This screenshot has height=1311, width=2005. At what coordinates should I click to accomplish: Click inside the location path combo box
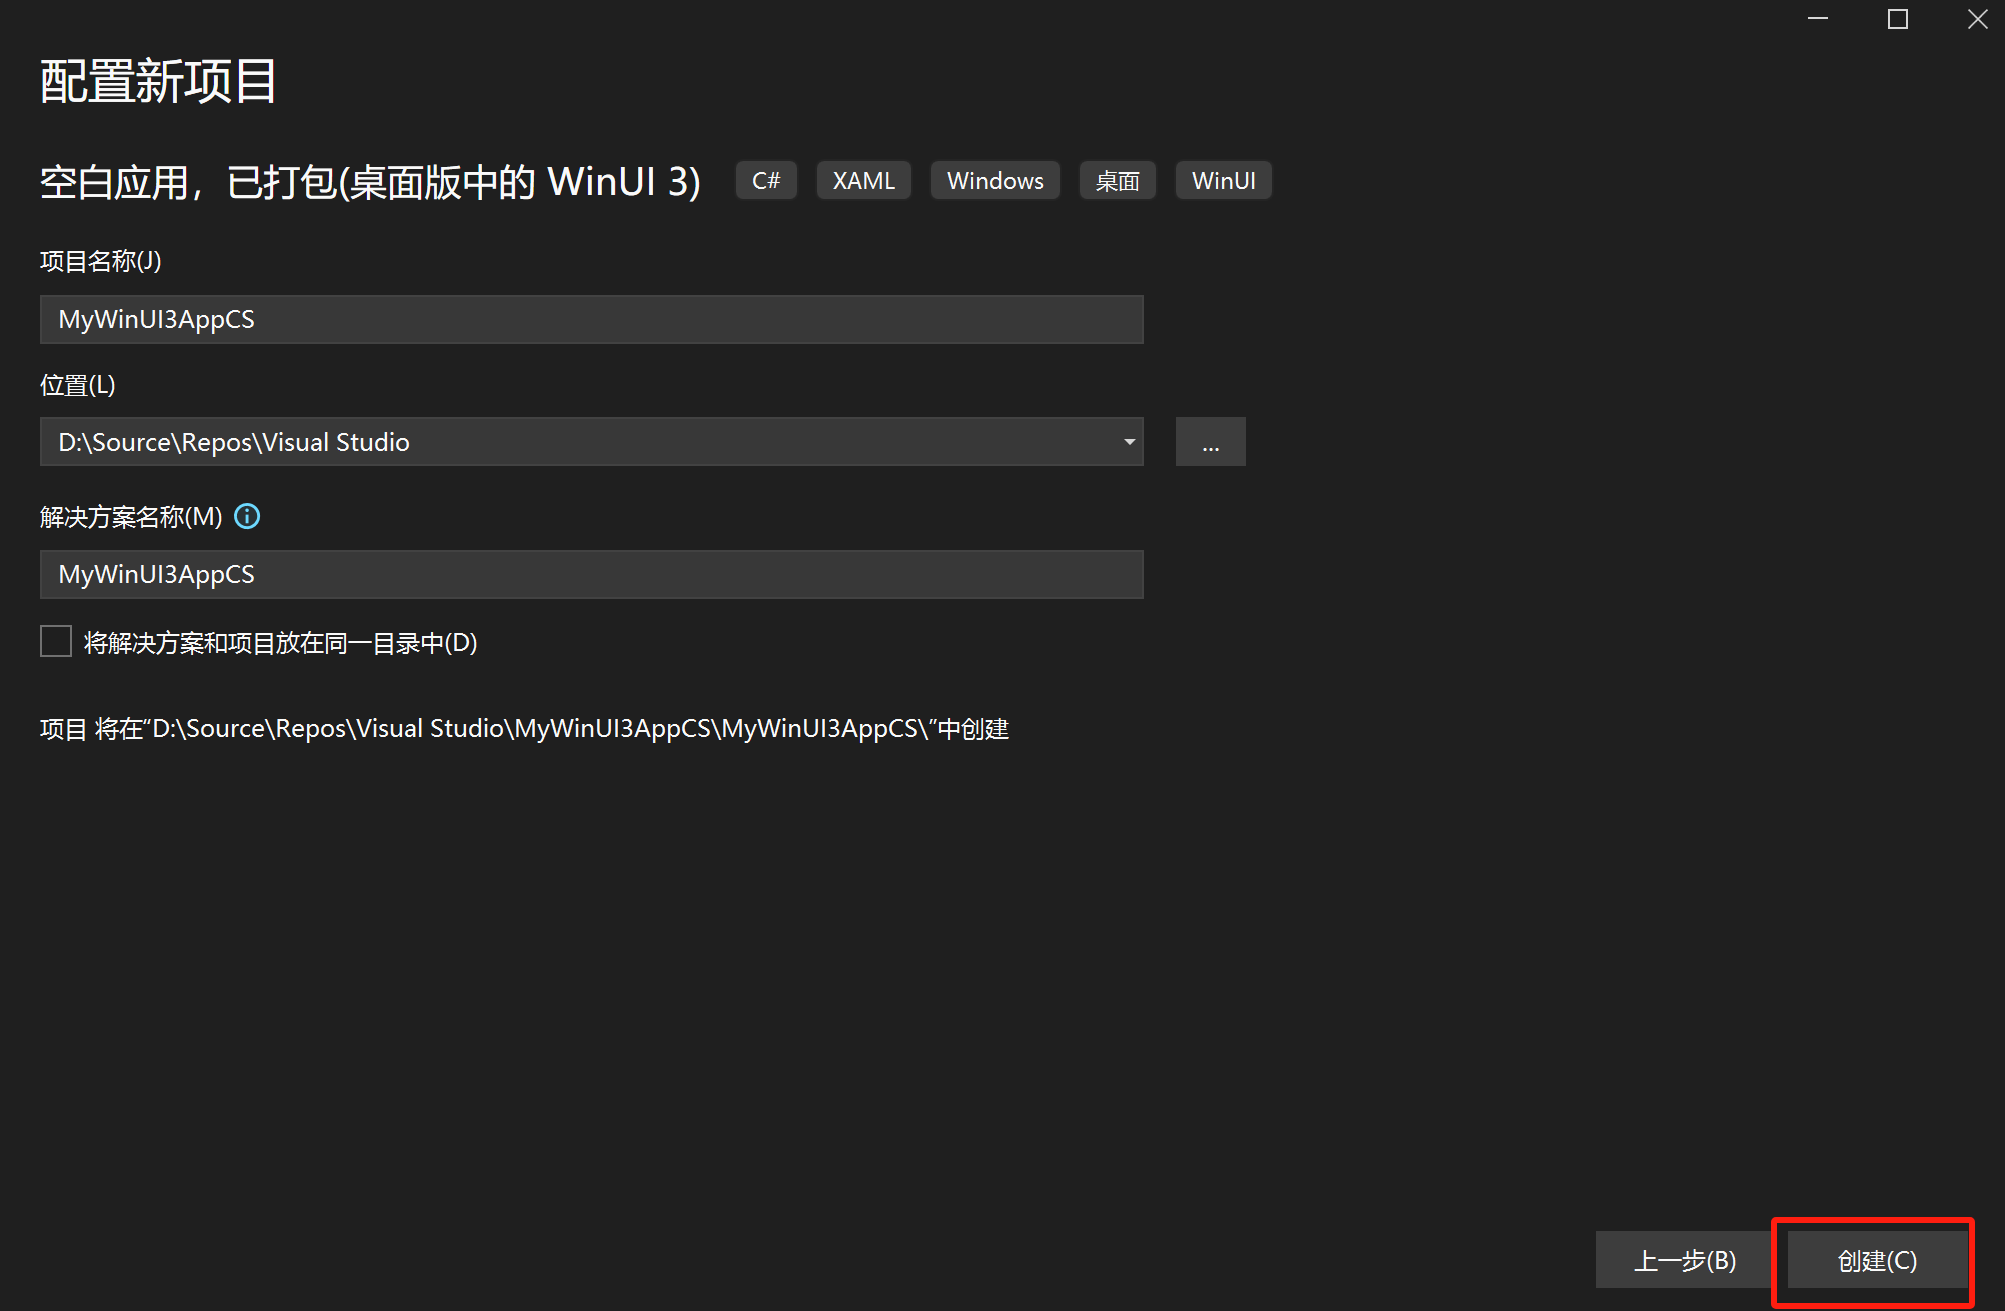click(x=580, y=442)
